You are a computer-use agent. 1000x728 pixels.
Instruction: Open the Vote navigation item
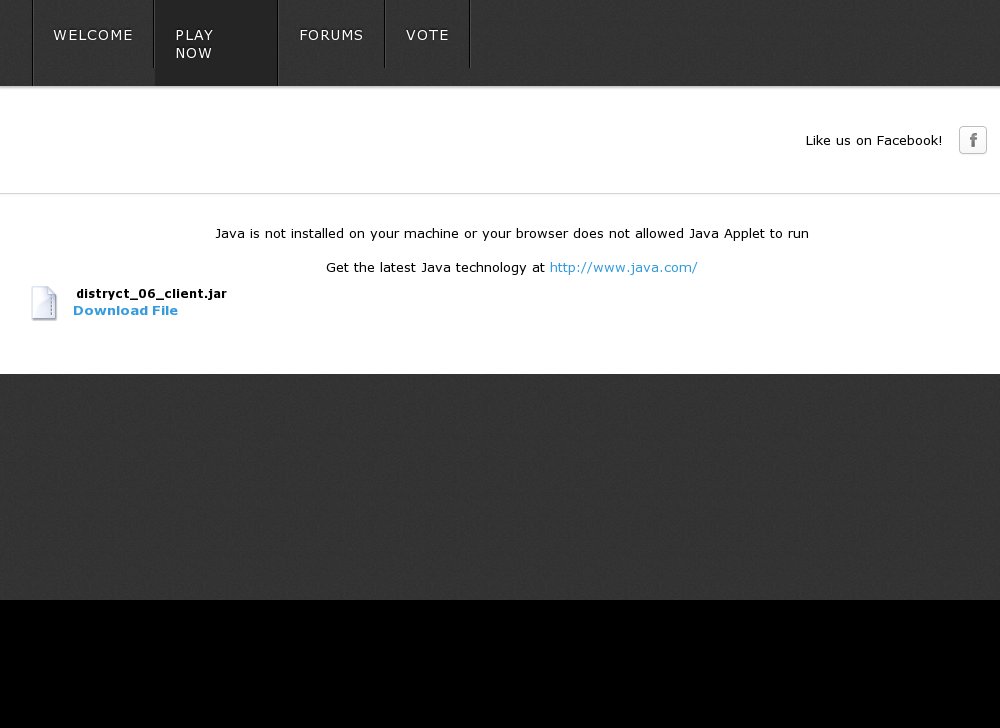click(x=427, y=36)
